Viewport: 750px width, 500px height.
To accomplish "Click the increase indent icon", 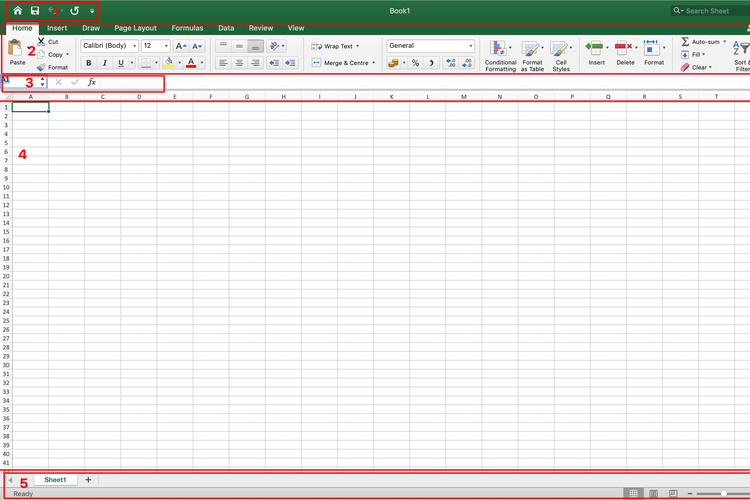I will pyautogui.click(x=290, y=63).
